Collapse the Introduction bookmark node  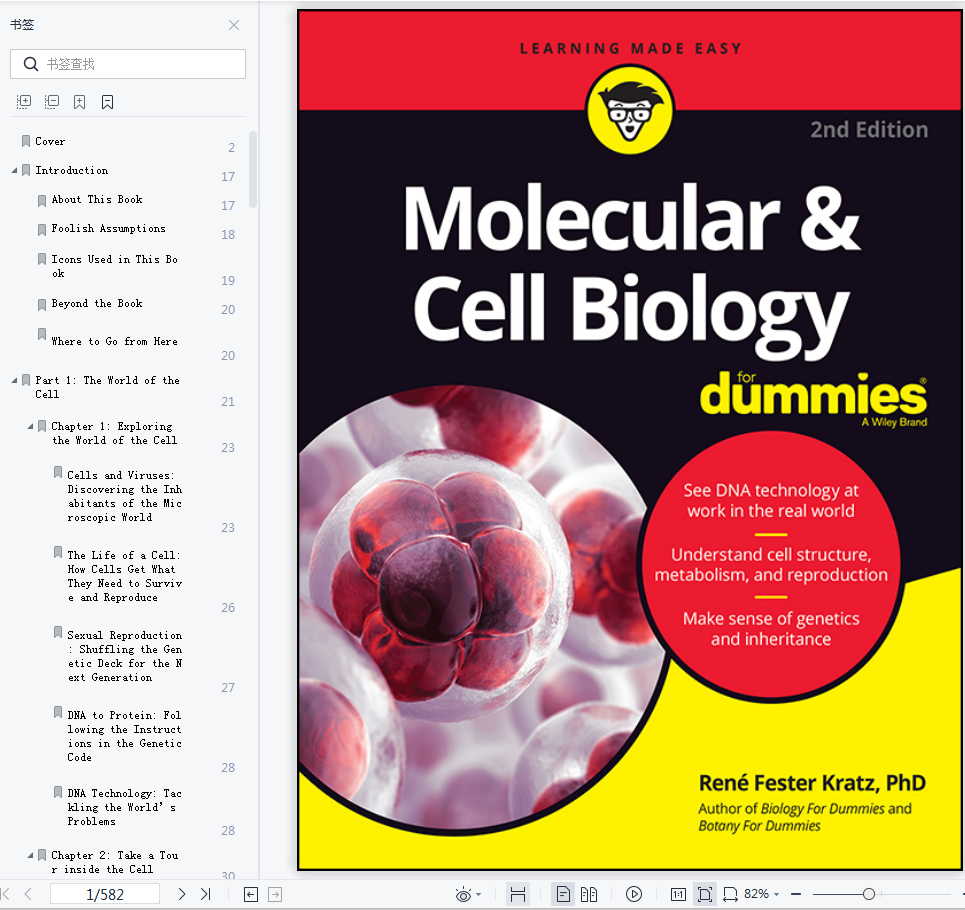pyautogui.click(x=14, y=170)
